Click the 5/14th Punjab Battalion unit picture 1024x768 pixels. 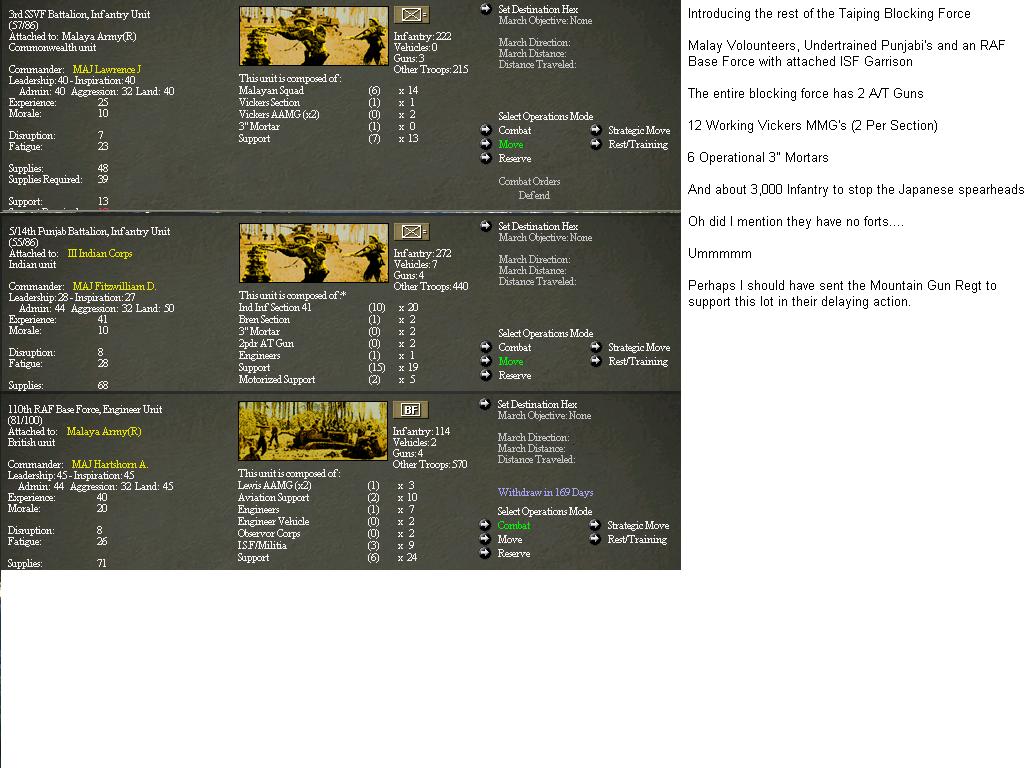[313, 253]
